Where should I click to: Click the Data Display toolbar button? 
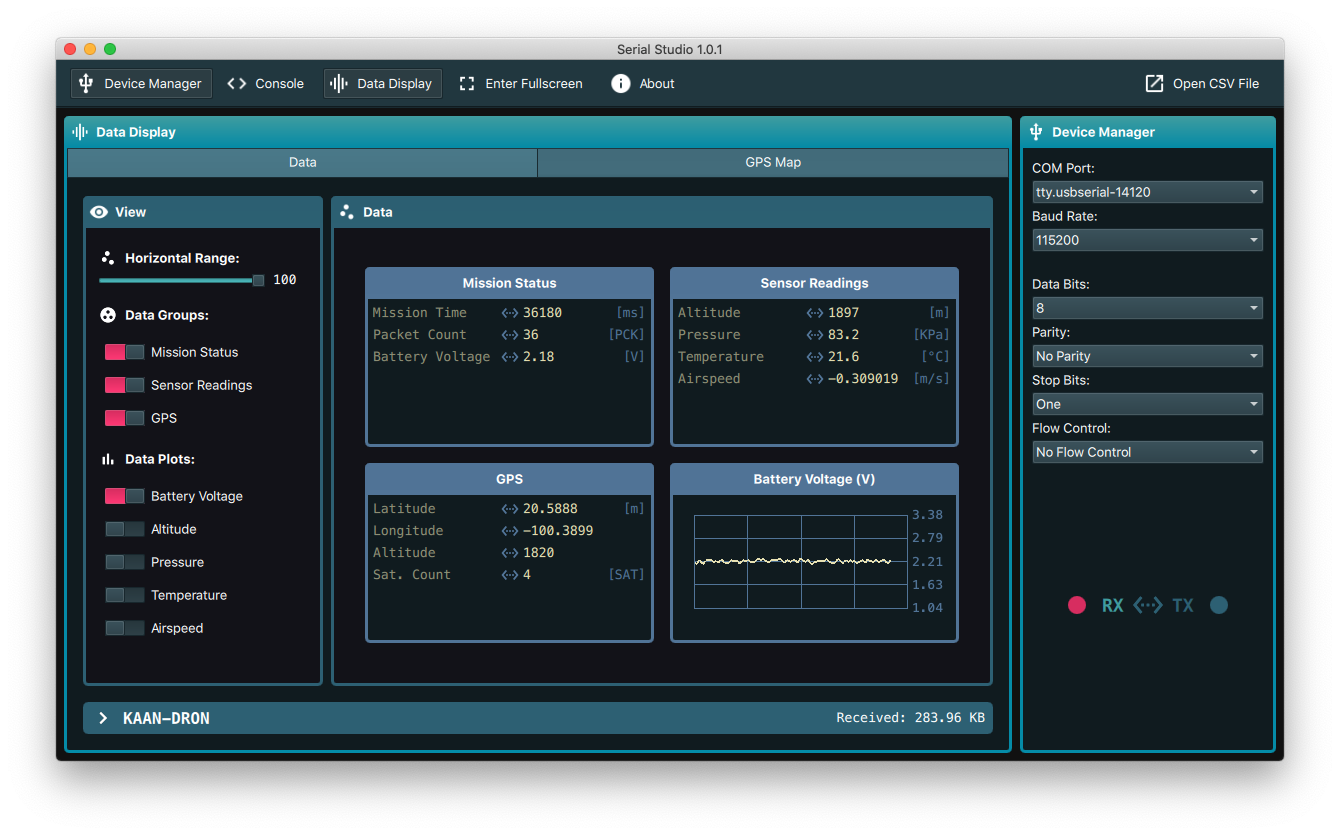383,84
